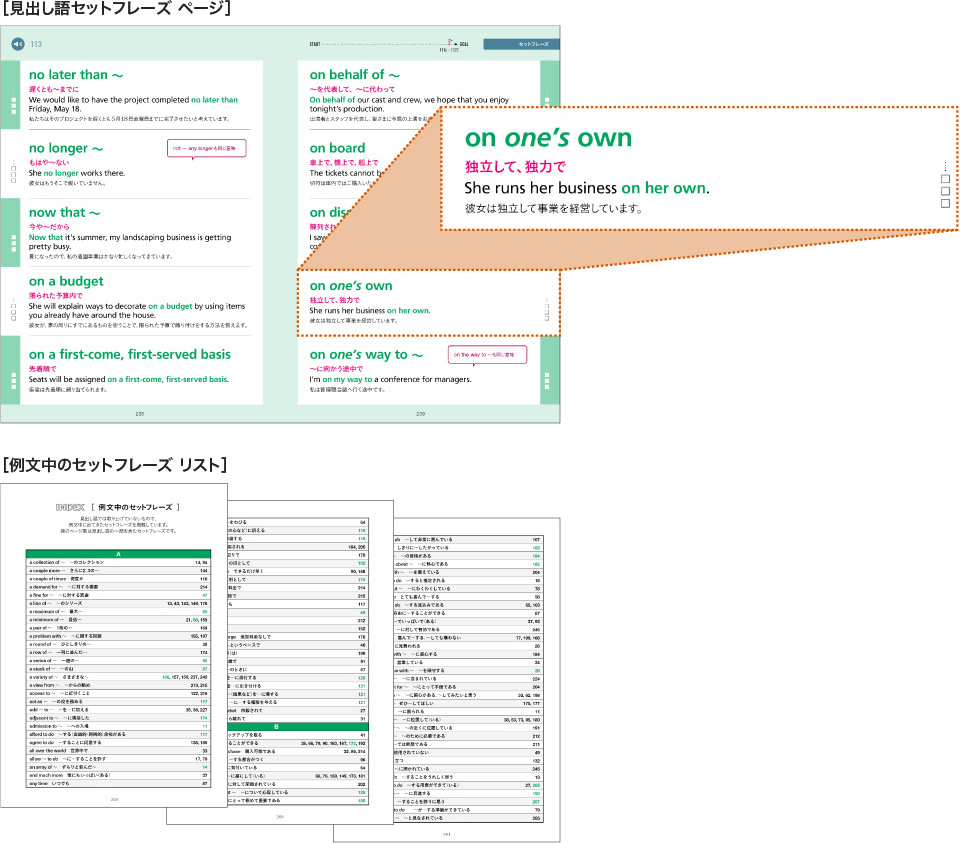The width and height of the screenshot is (960, 843).
Task: Tick the top checkbox in the enlarged callout
Action: (x=945, y=179)
